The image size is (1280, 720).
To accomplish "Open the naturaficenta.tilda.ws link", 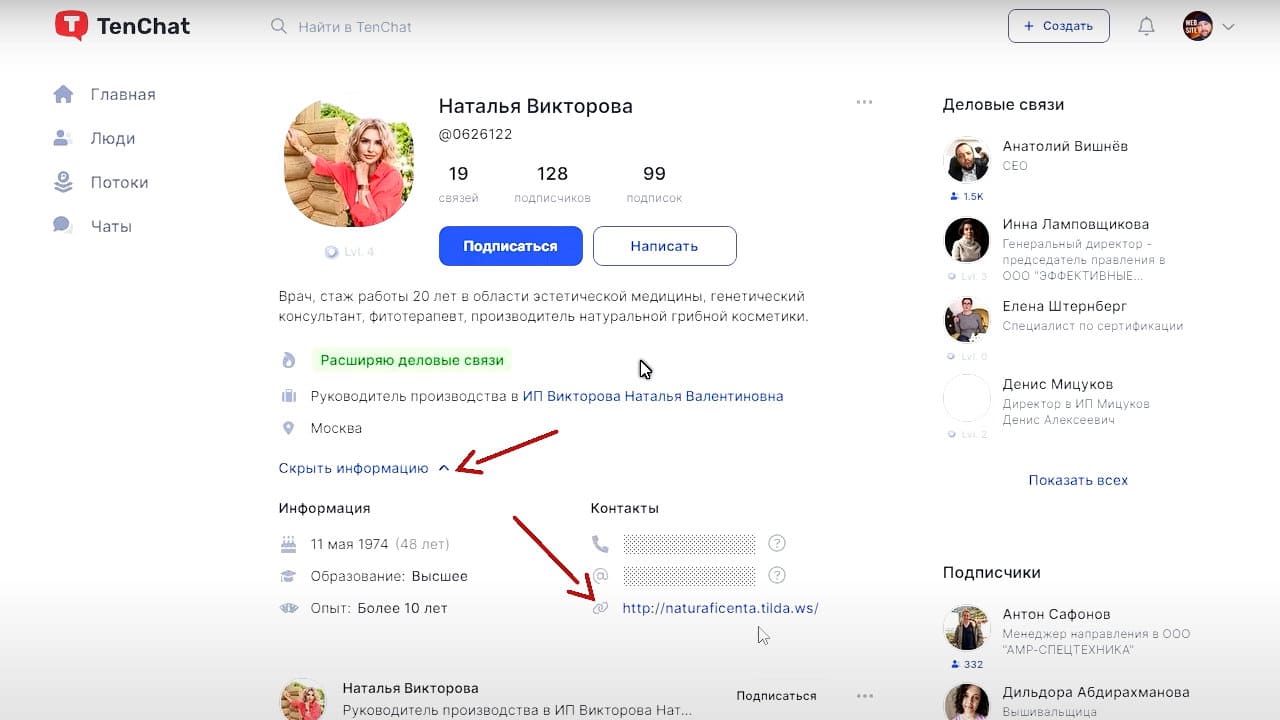I will [720, 608].
